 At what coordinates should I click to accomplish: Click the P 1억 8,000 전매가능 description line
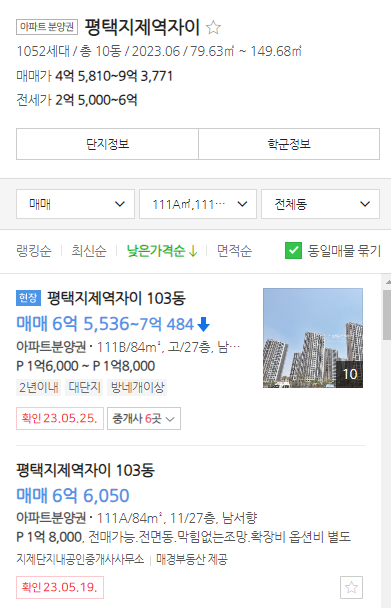pos(183,537)
